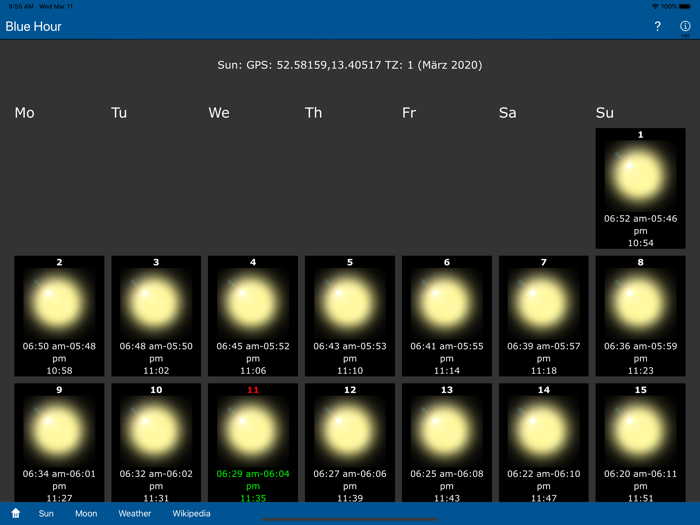Tap the home icon in bottom bar
The height and width of the screenshot is (525, 700).
coord(16,513)
